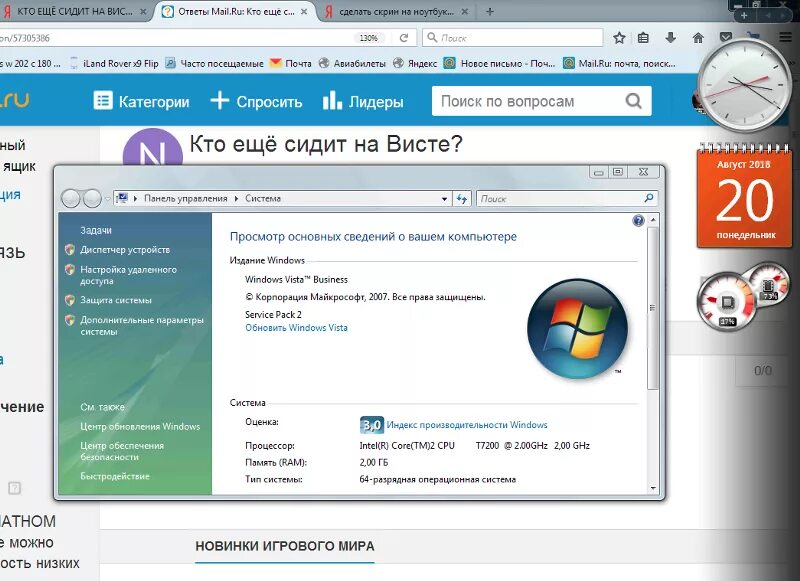Click the magnifier in questions search box
Viewport: 800px width, 581px height.
[x=633, y=101]
